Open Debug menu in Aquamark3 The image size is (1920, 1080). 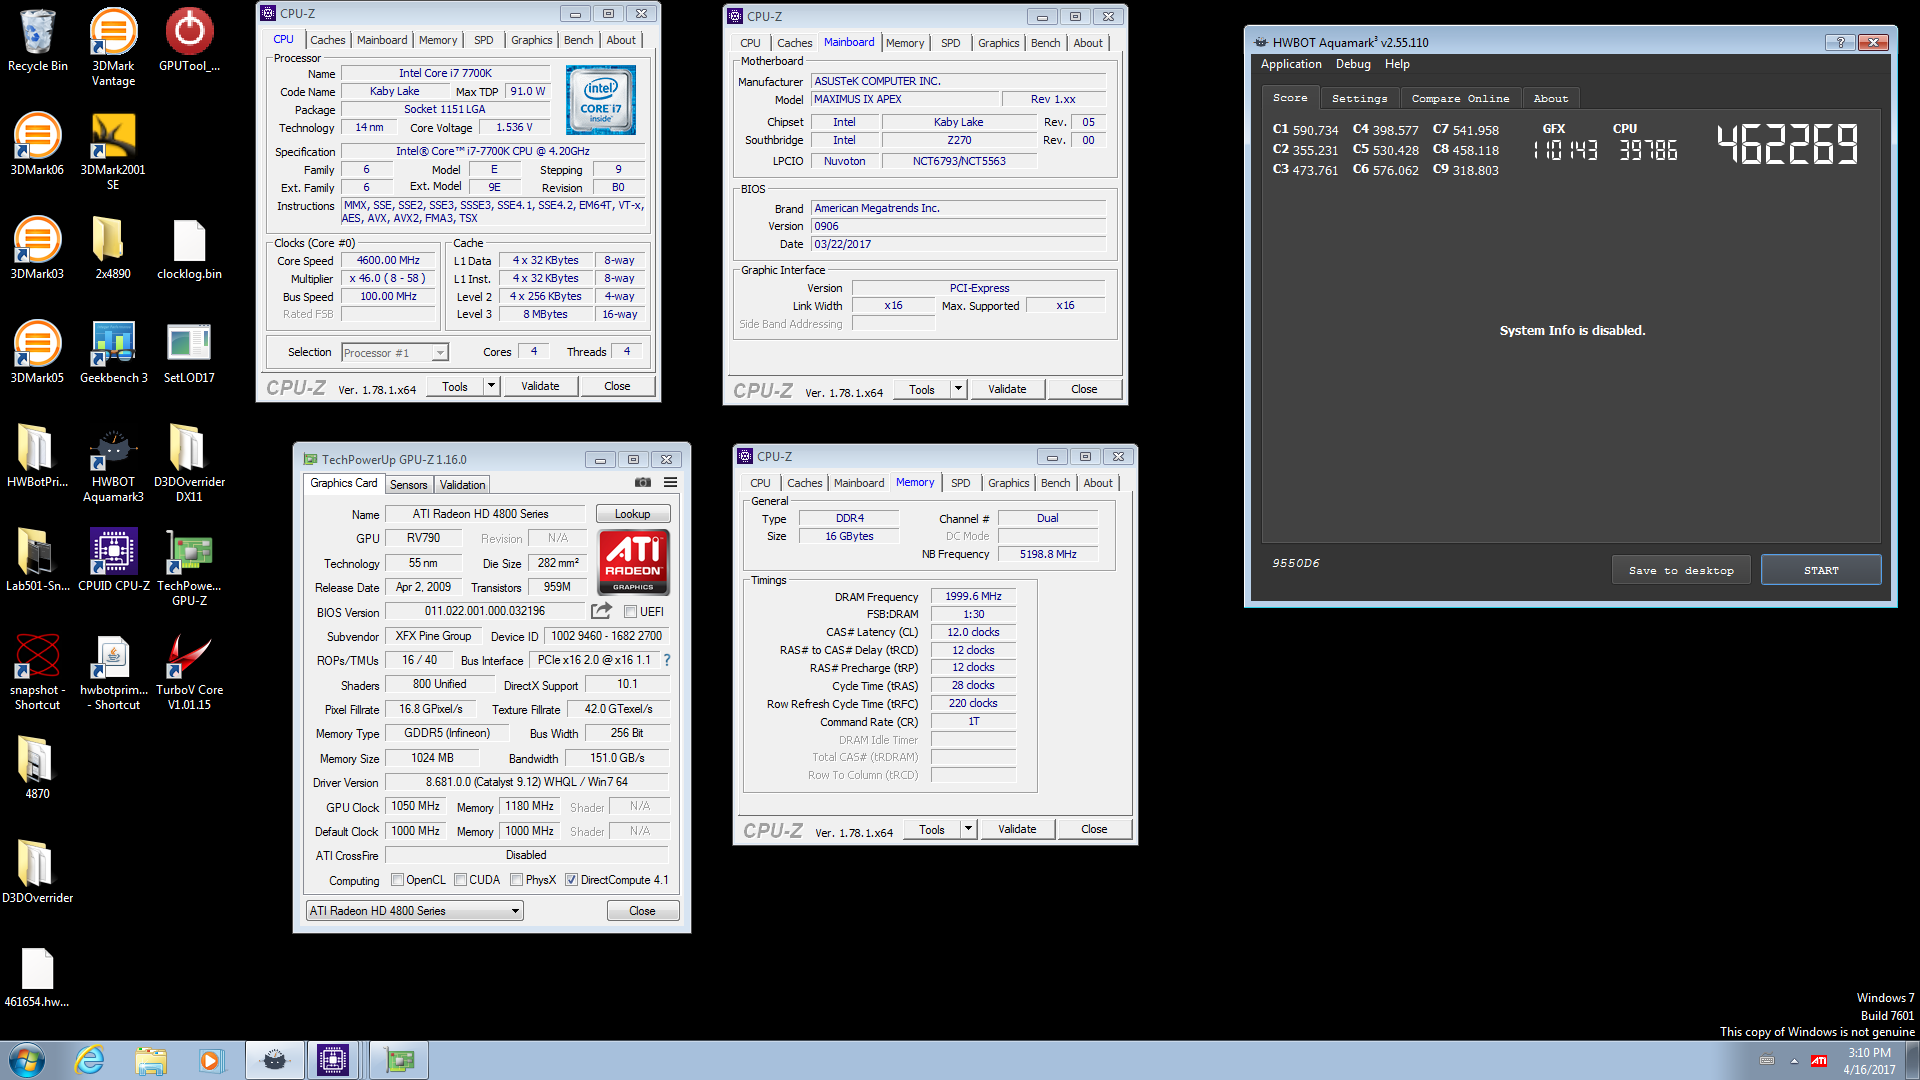click(1353, 64)
